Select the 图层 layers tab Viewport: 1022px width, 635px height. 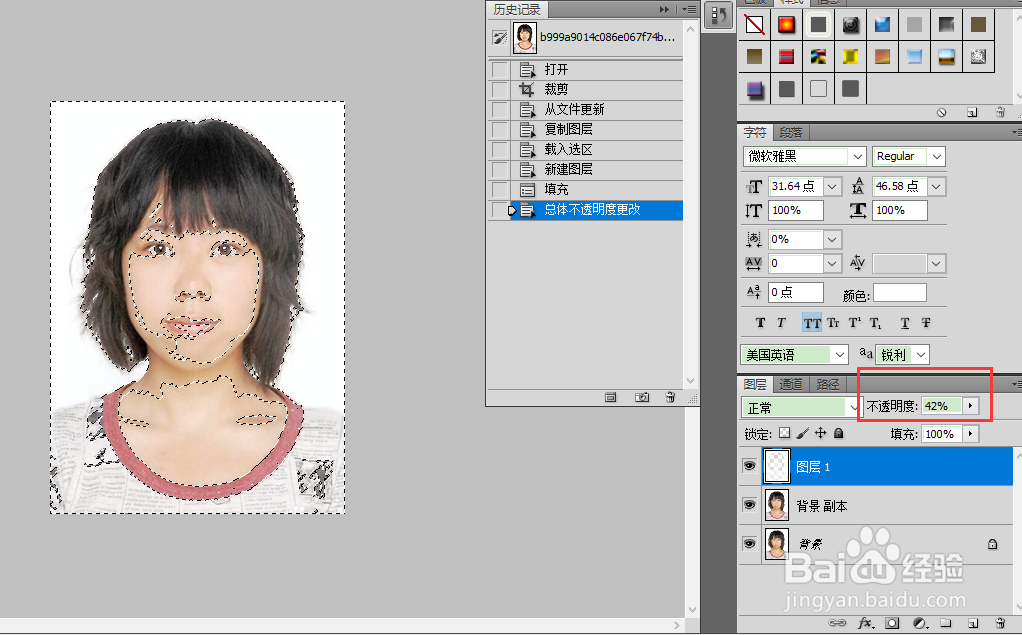coord(755,385)
